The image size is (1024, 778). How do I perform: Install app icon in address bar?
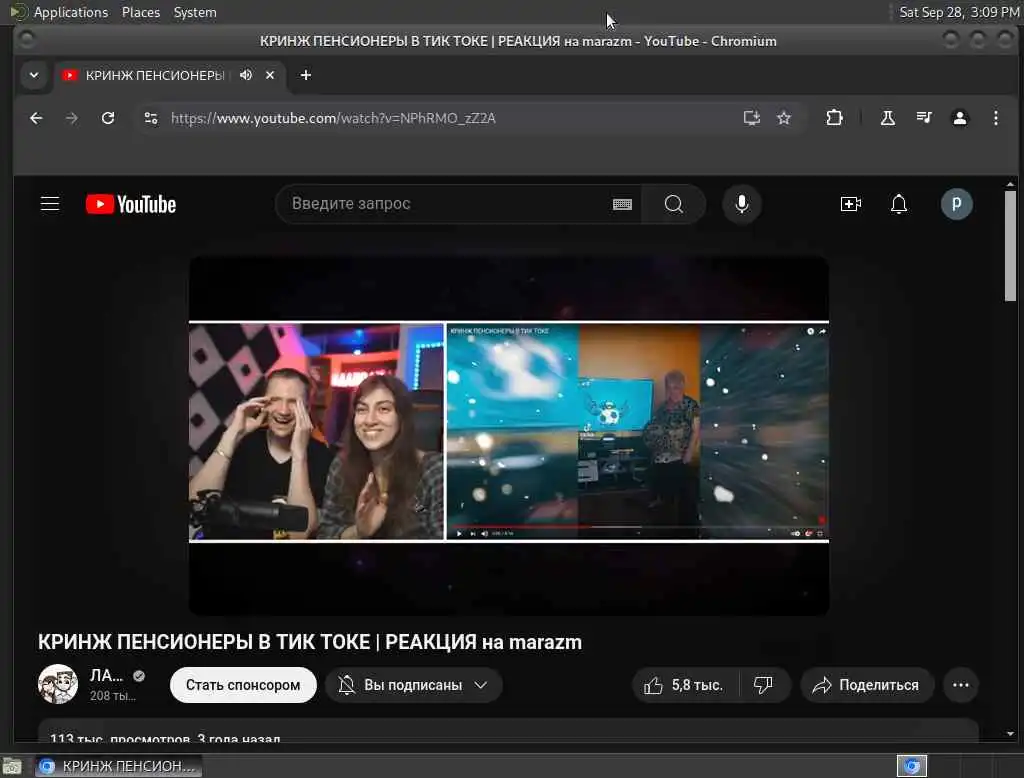pyautogui.click(x=752, y=118)
